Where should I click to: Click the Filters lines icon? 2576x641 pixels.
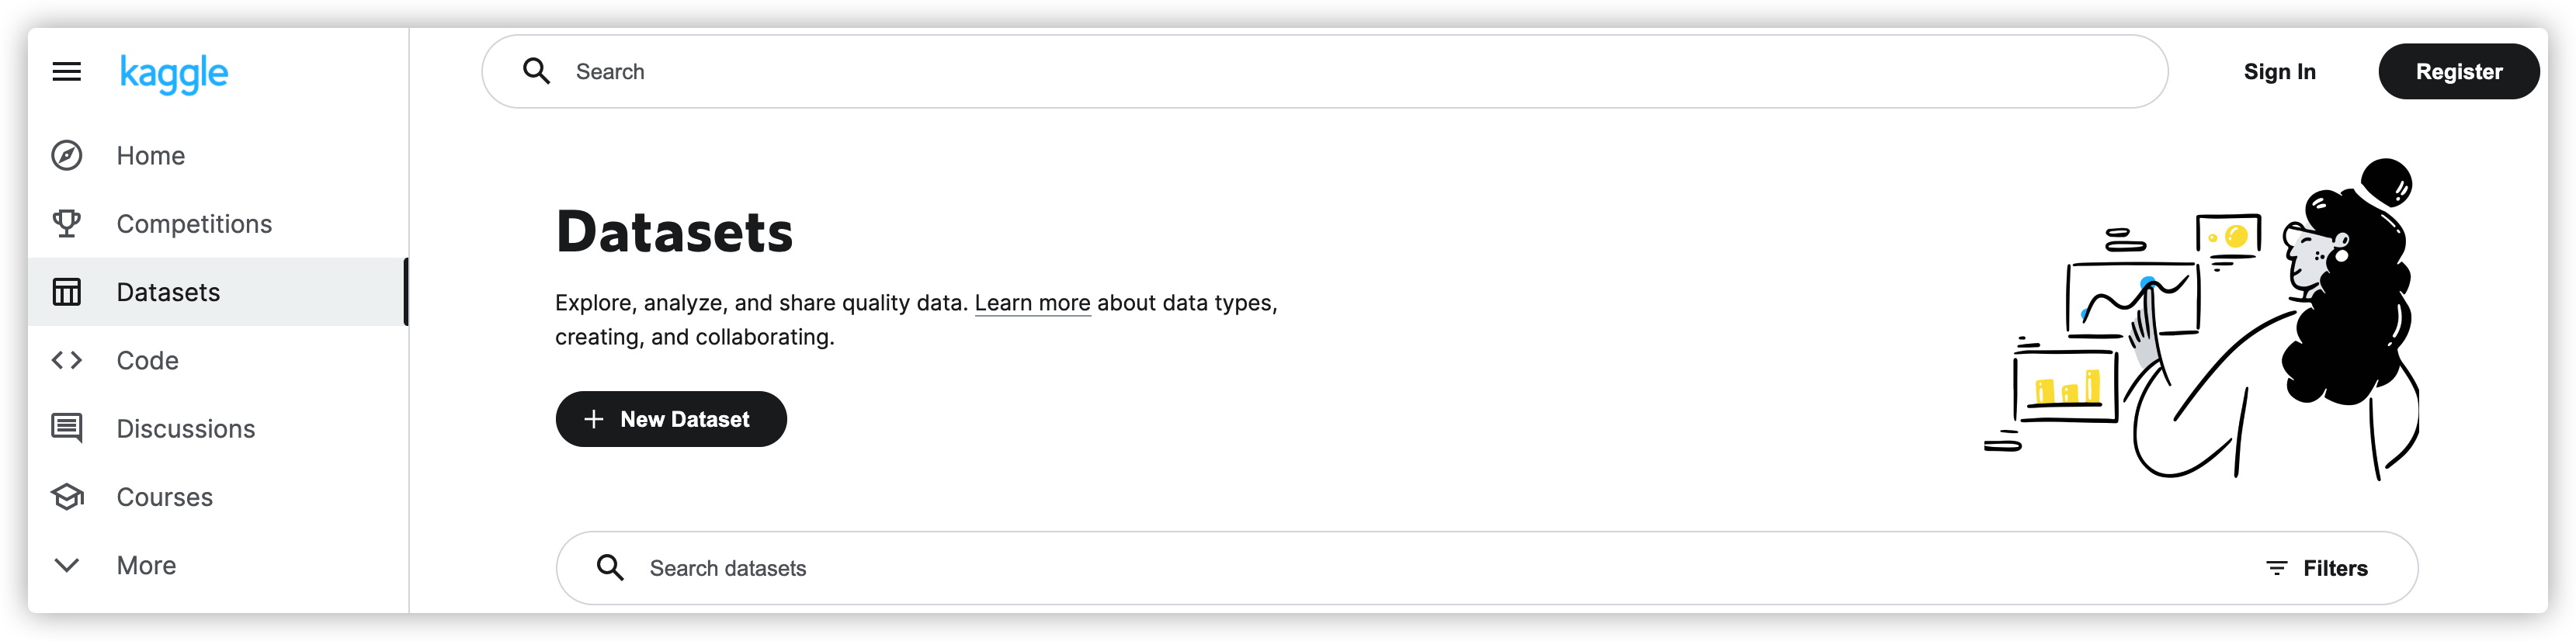(2277, 568)
